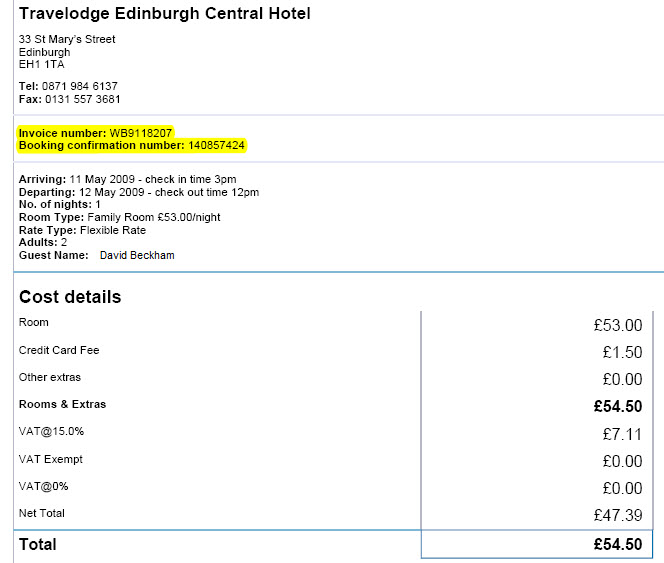Click the 33 St Mary's Street address line

tap(67, 39)
